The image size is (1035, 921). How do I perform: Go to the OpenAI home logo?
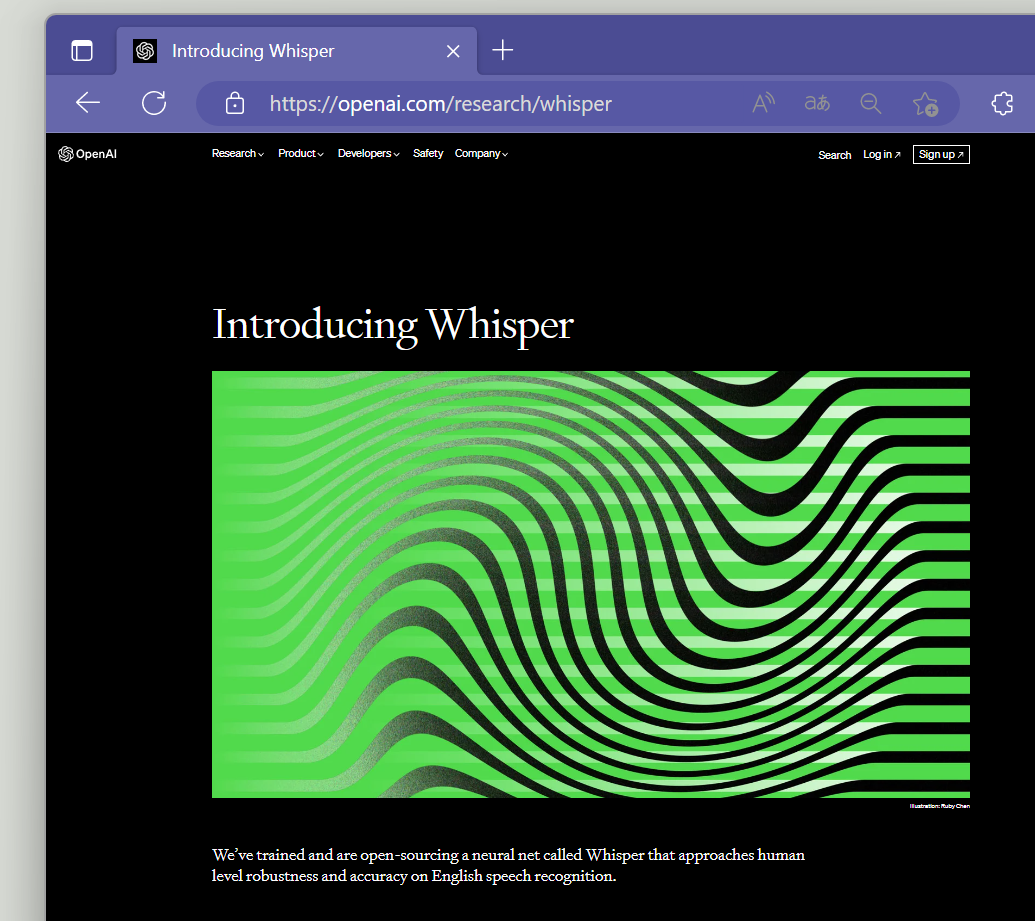pyautogui.click(x=88, y=154)
